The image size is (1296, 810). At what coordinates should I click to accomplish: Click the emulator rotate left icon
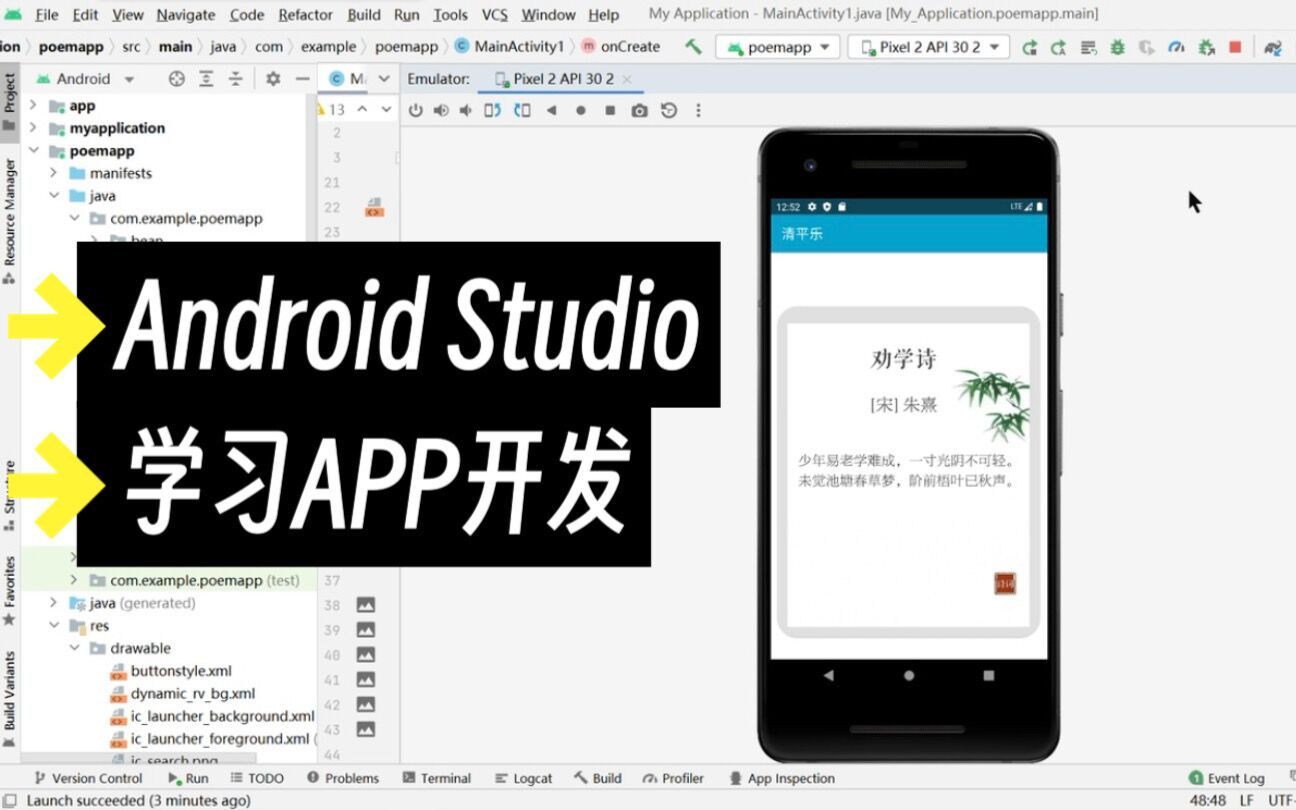pos(492,111)
